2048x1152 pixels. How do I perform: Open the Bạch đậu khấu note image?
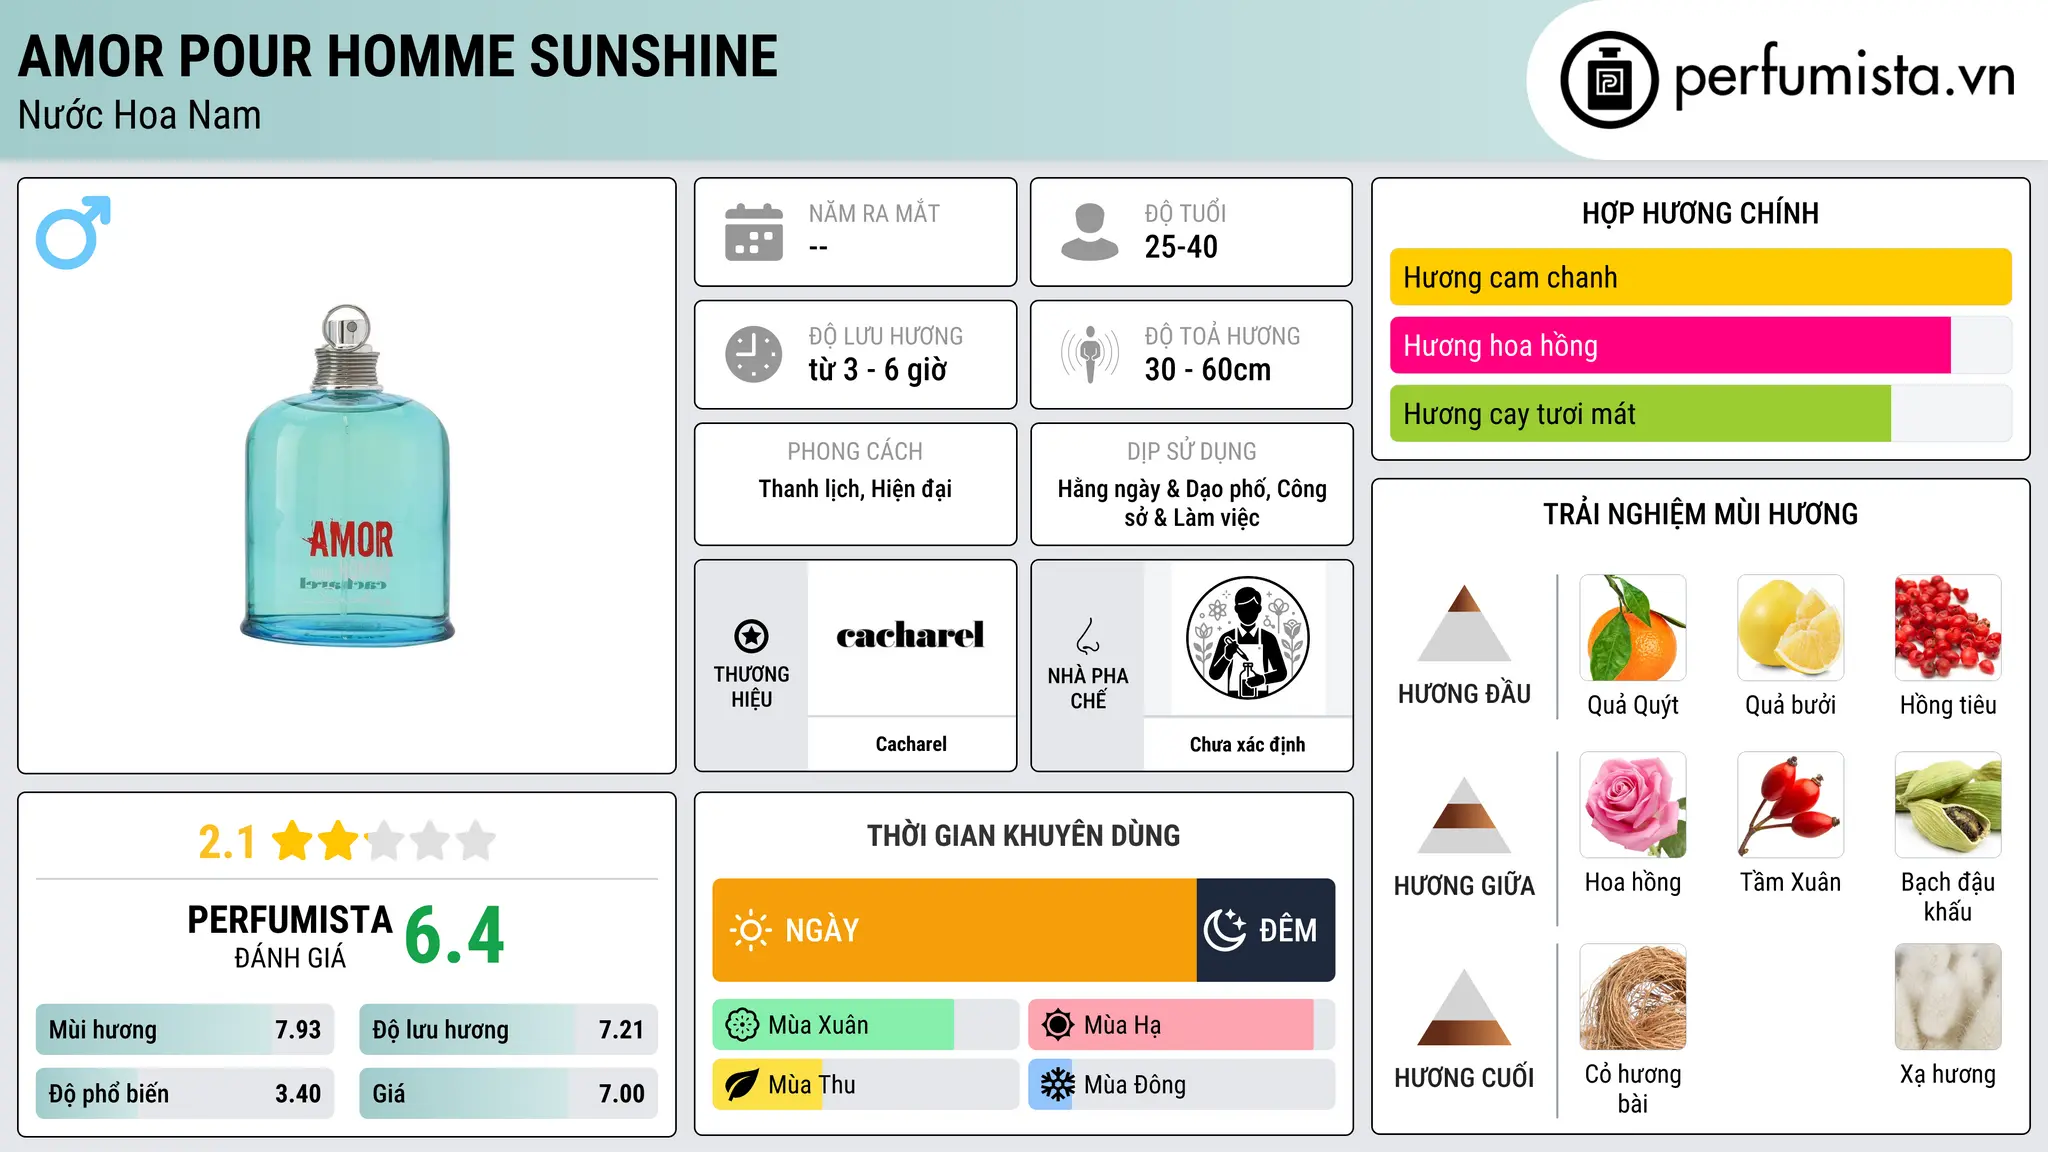click(1948, 805)
